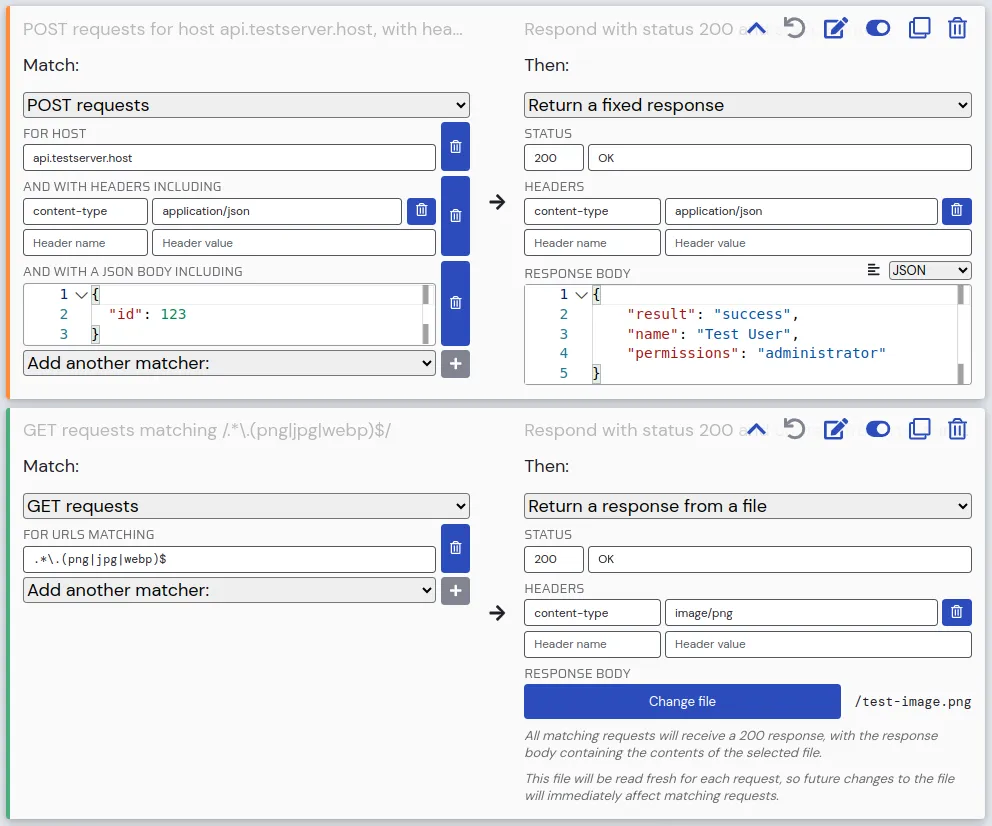Screen dimensions: 992x826
Task: Open the 'Return a fixed response' dropdown
Action: pyautogui.click(x=747, y=105)
